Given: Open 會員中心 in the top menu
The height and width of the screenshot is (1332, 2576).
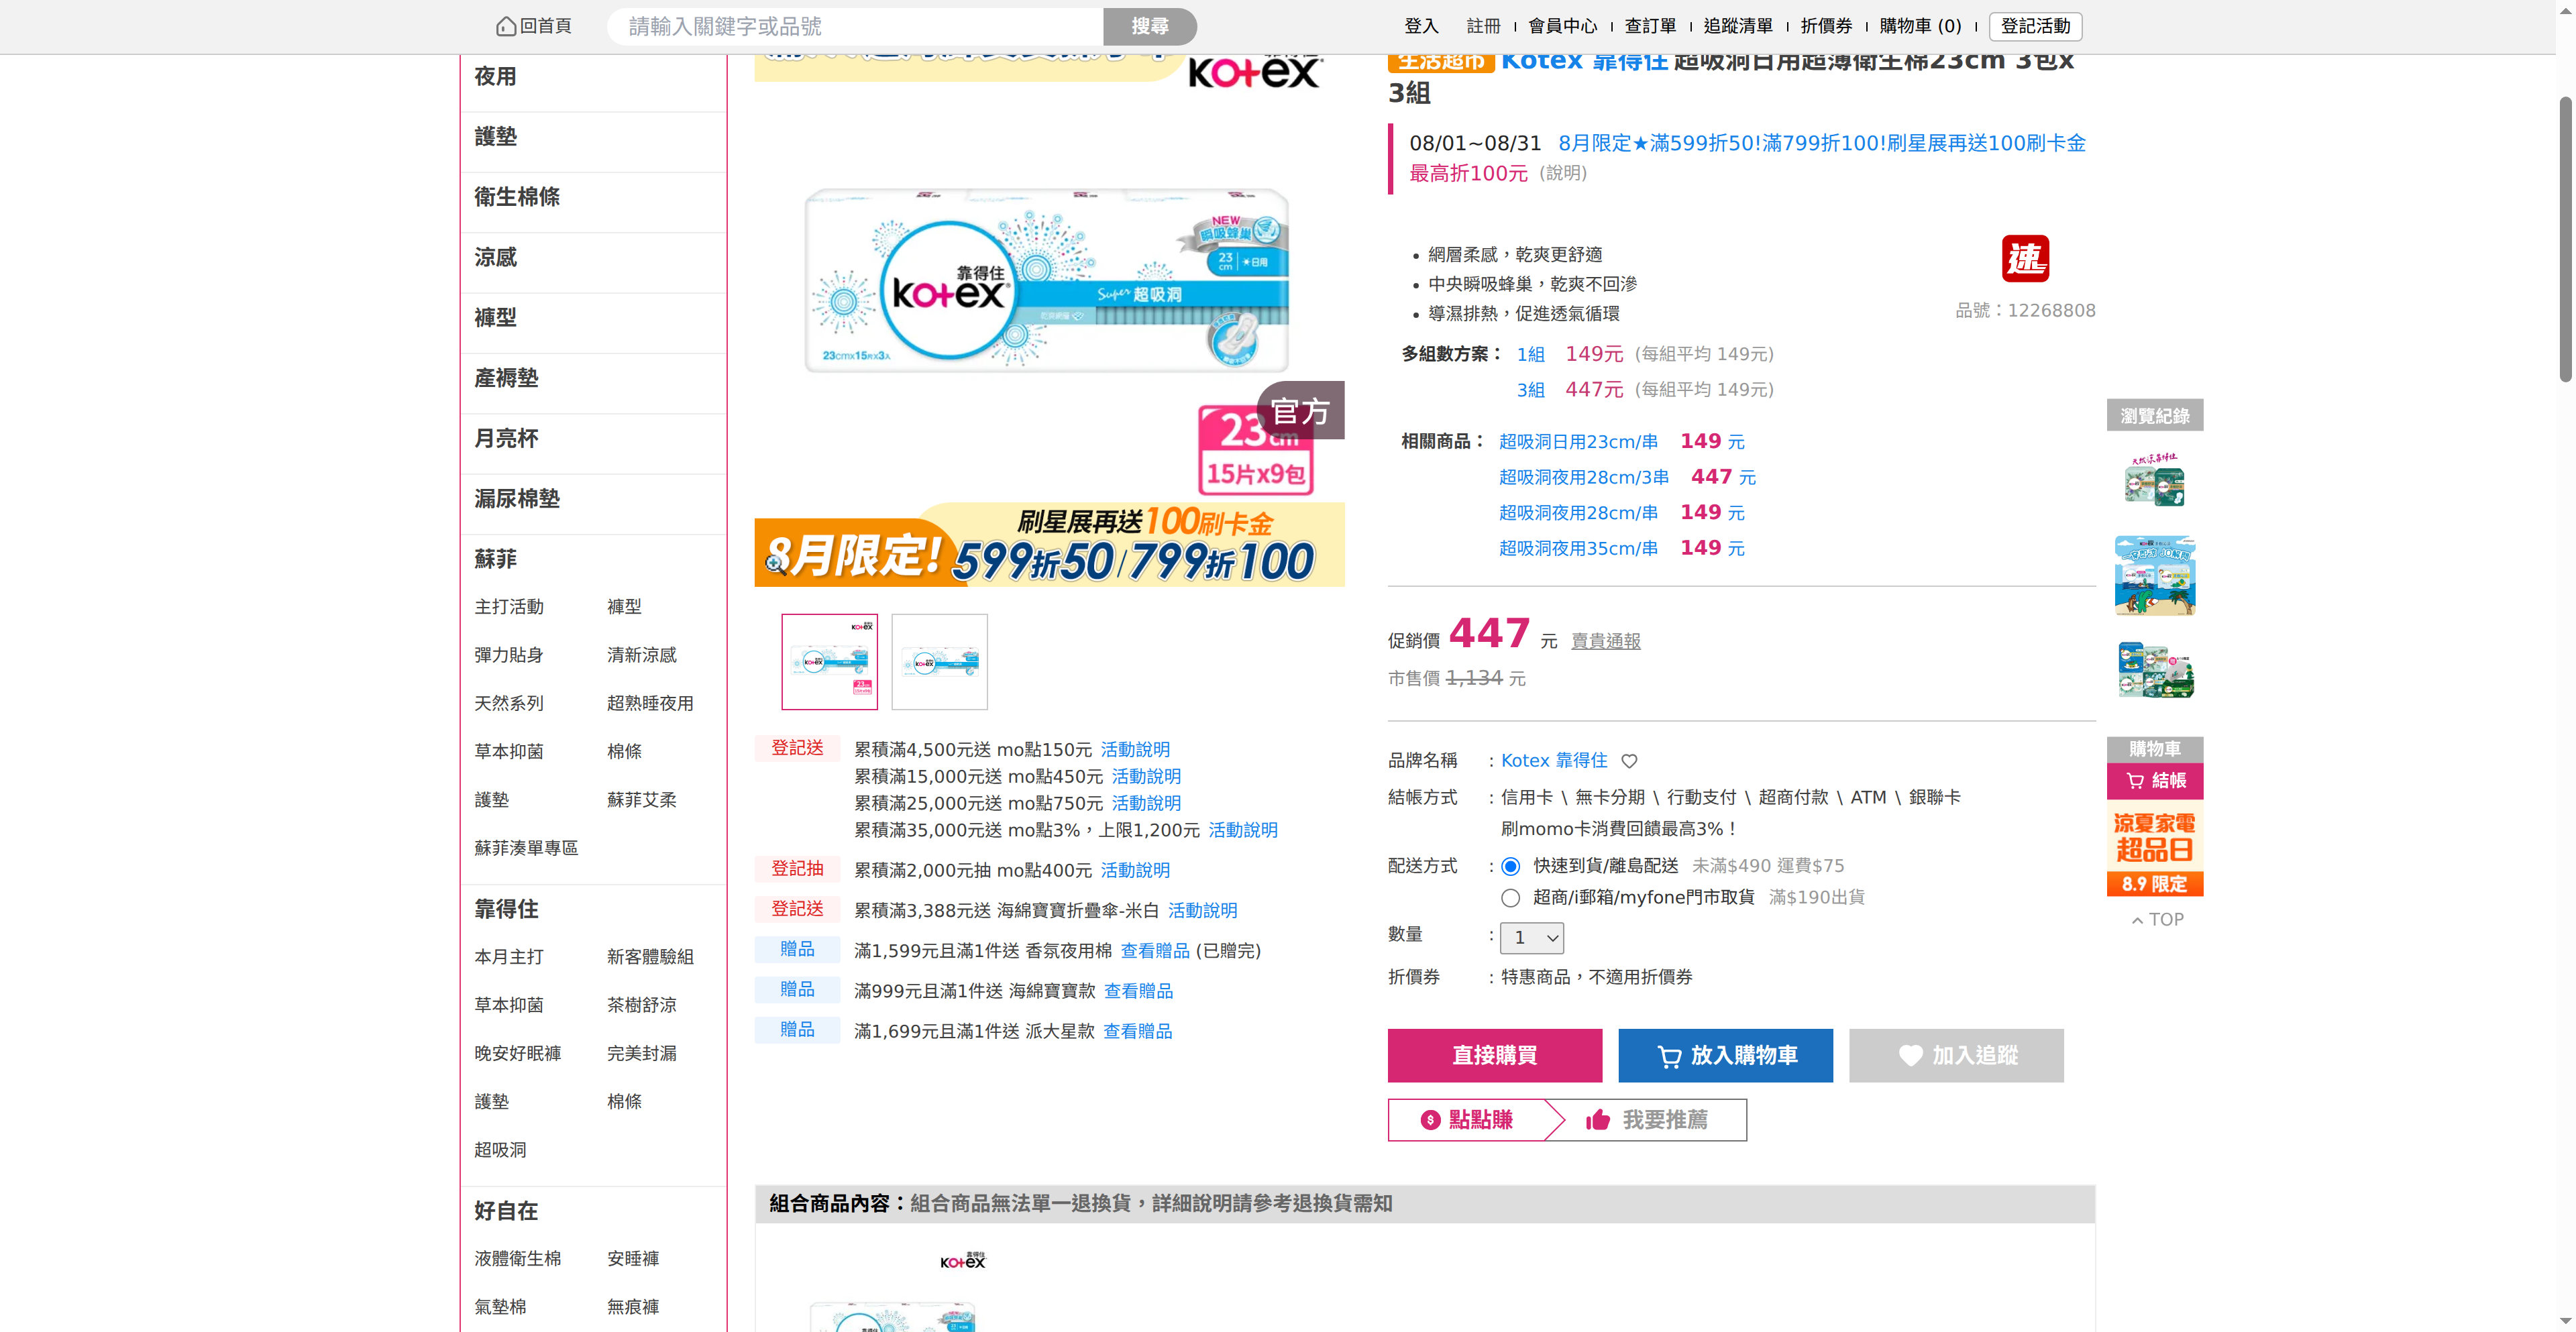Looking at the screenshot, I should (1562, 26).
